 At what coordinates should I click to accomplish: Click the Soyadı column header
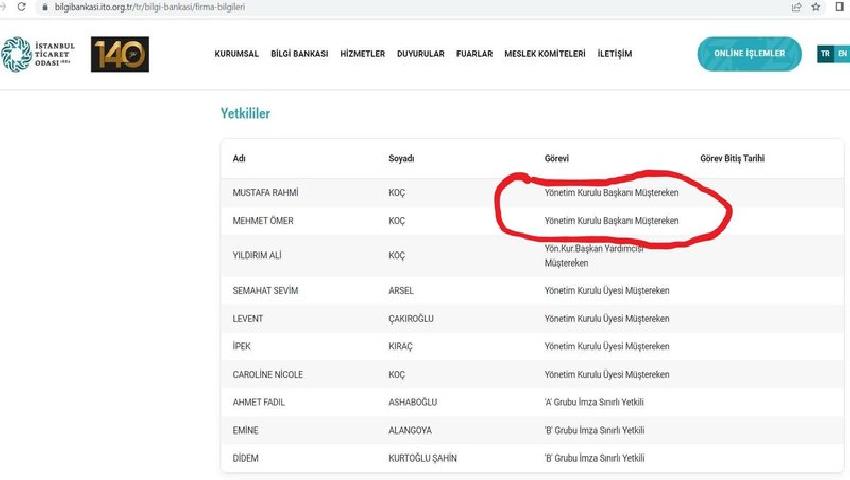pyautogui.click(x=401, y=158)
